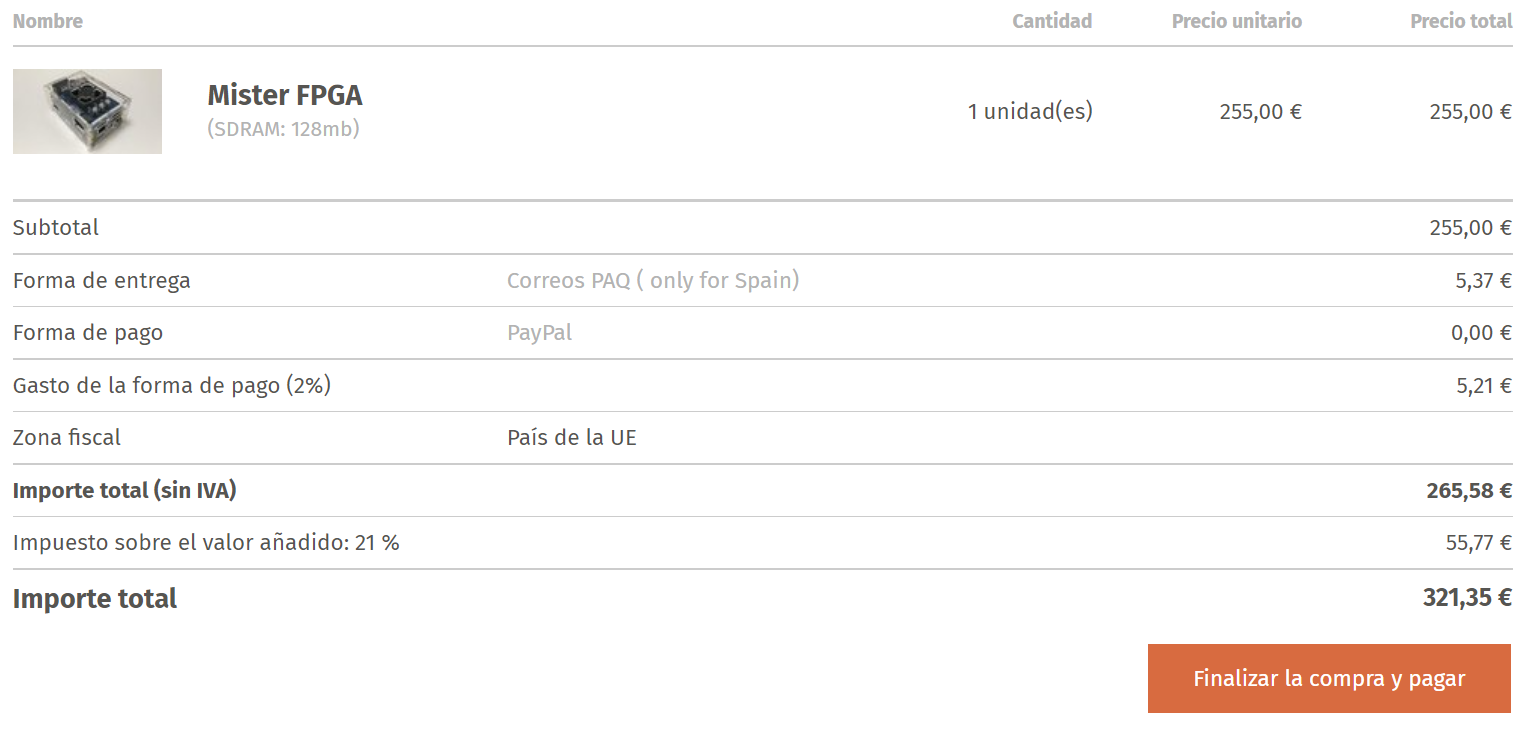The image size is (1540, 745).
Task: Click the Cantidad column header
Action: click(1052, 21)
